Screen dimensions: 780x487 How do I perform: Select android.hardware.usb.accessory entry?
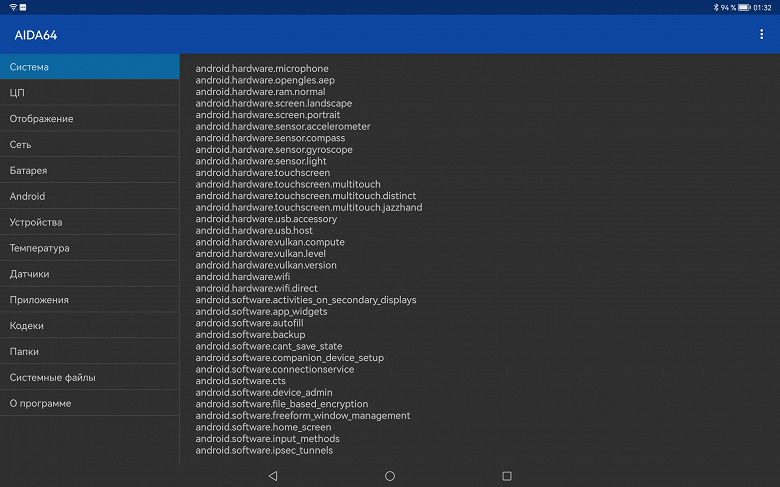[266, 219]
